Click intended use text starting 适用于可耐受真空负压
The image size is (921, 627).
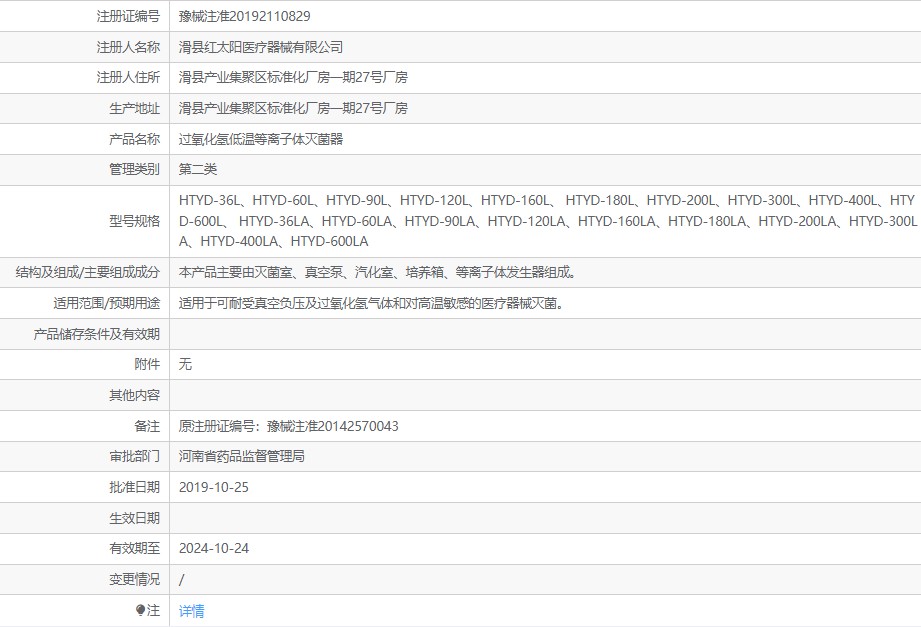coord(372,303)
